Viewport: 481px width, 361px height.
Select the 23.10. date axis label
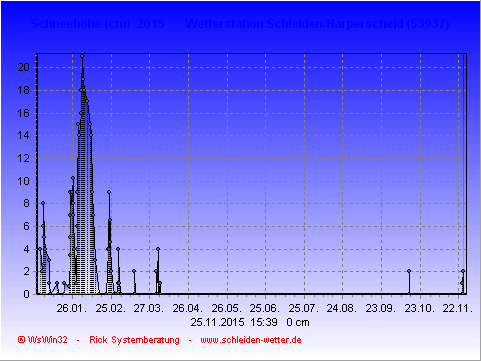(x=420, y=308)
